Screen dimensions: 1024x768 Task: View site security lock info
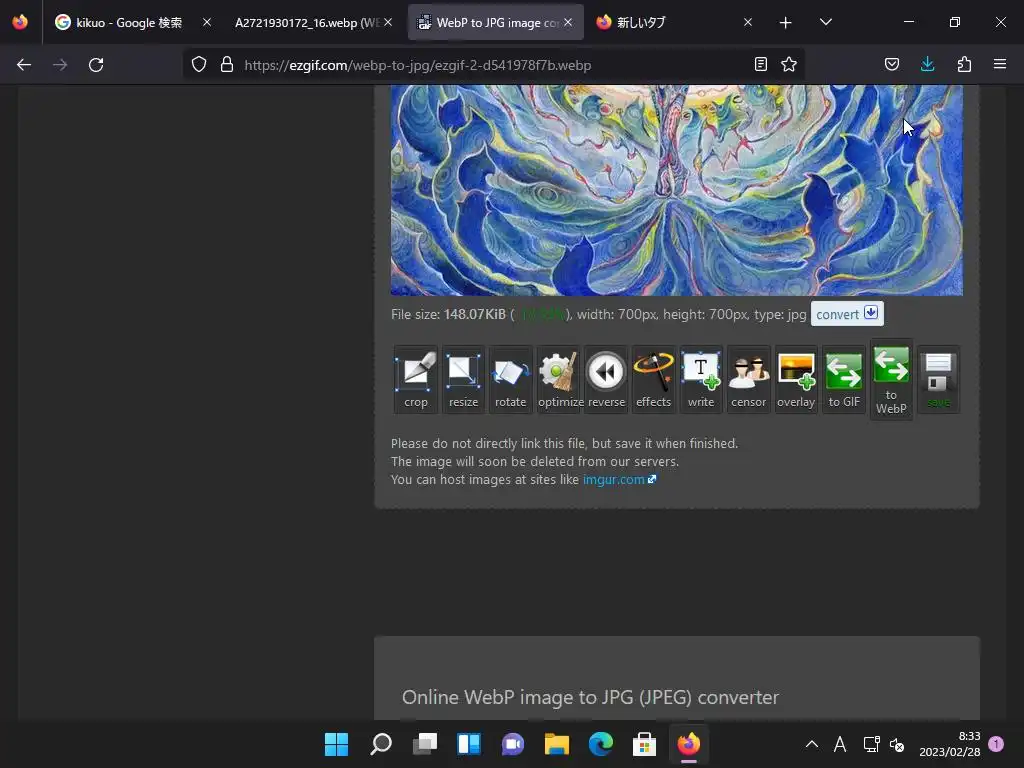pyautogui.click(x=227, y=65)
